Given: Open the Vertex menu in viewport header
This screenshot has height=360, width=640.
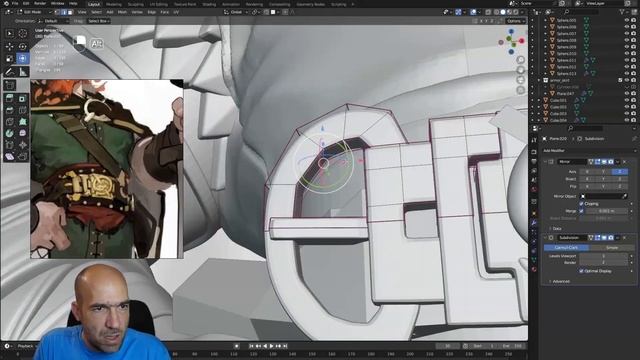Looking at the screenshot, I should click(137, 12).
